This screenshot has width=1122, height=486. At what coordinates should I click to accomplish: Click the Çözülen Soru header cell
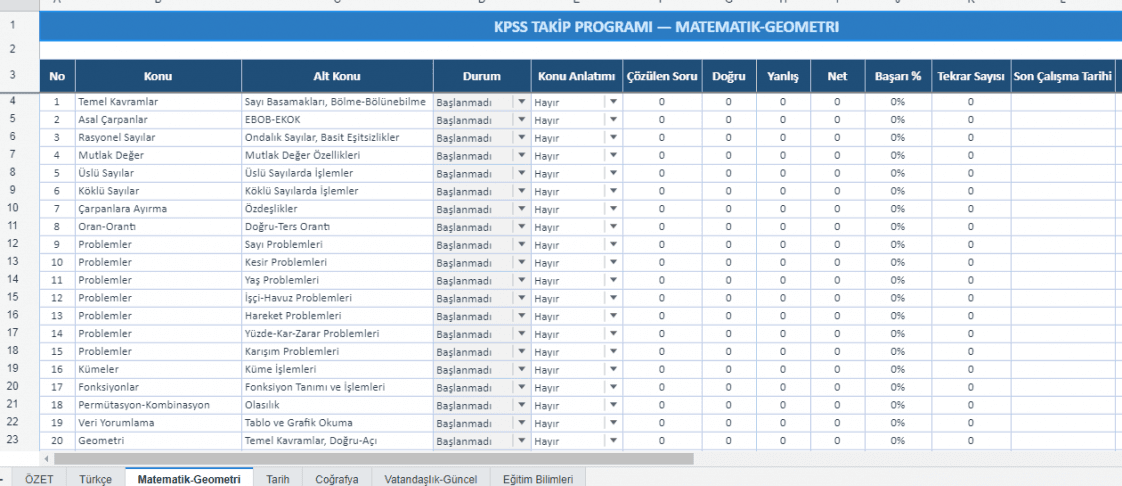[x=662, y=77]
